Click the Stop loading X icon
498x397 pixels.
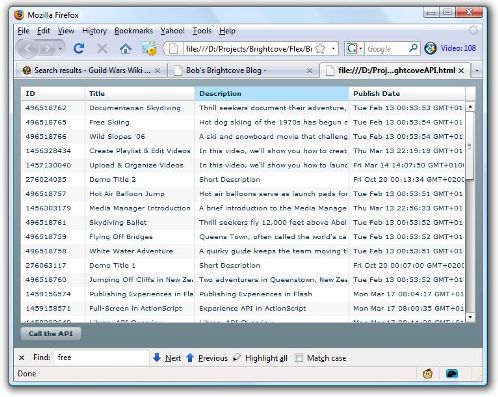102,49
